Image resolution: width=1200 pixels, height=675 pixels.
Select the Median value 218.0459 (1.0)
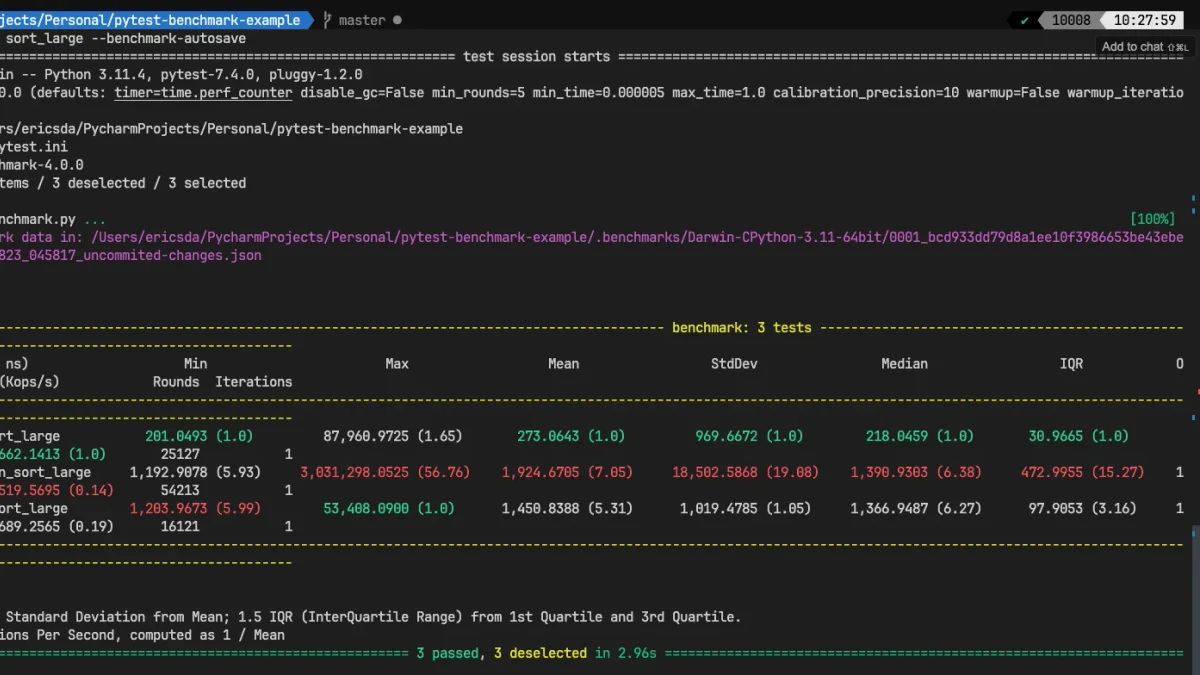pos(919,435)
